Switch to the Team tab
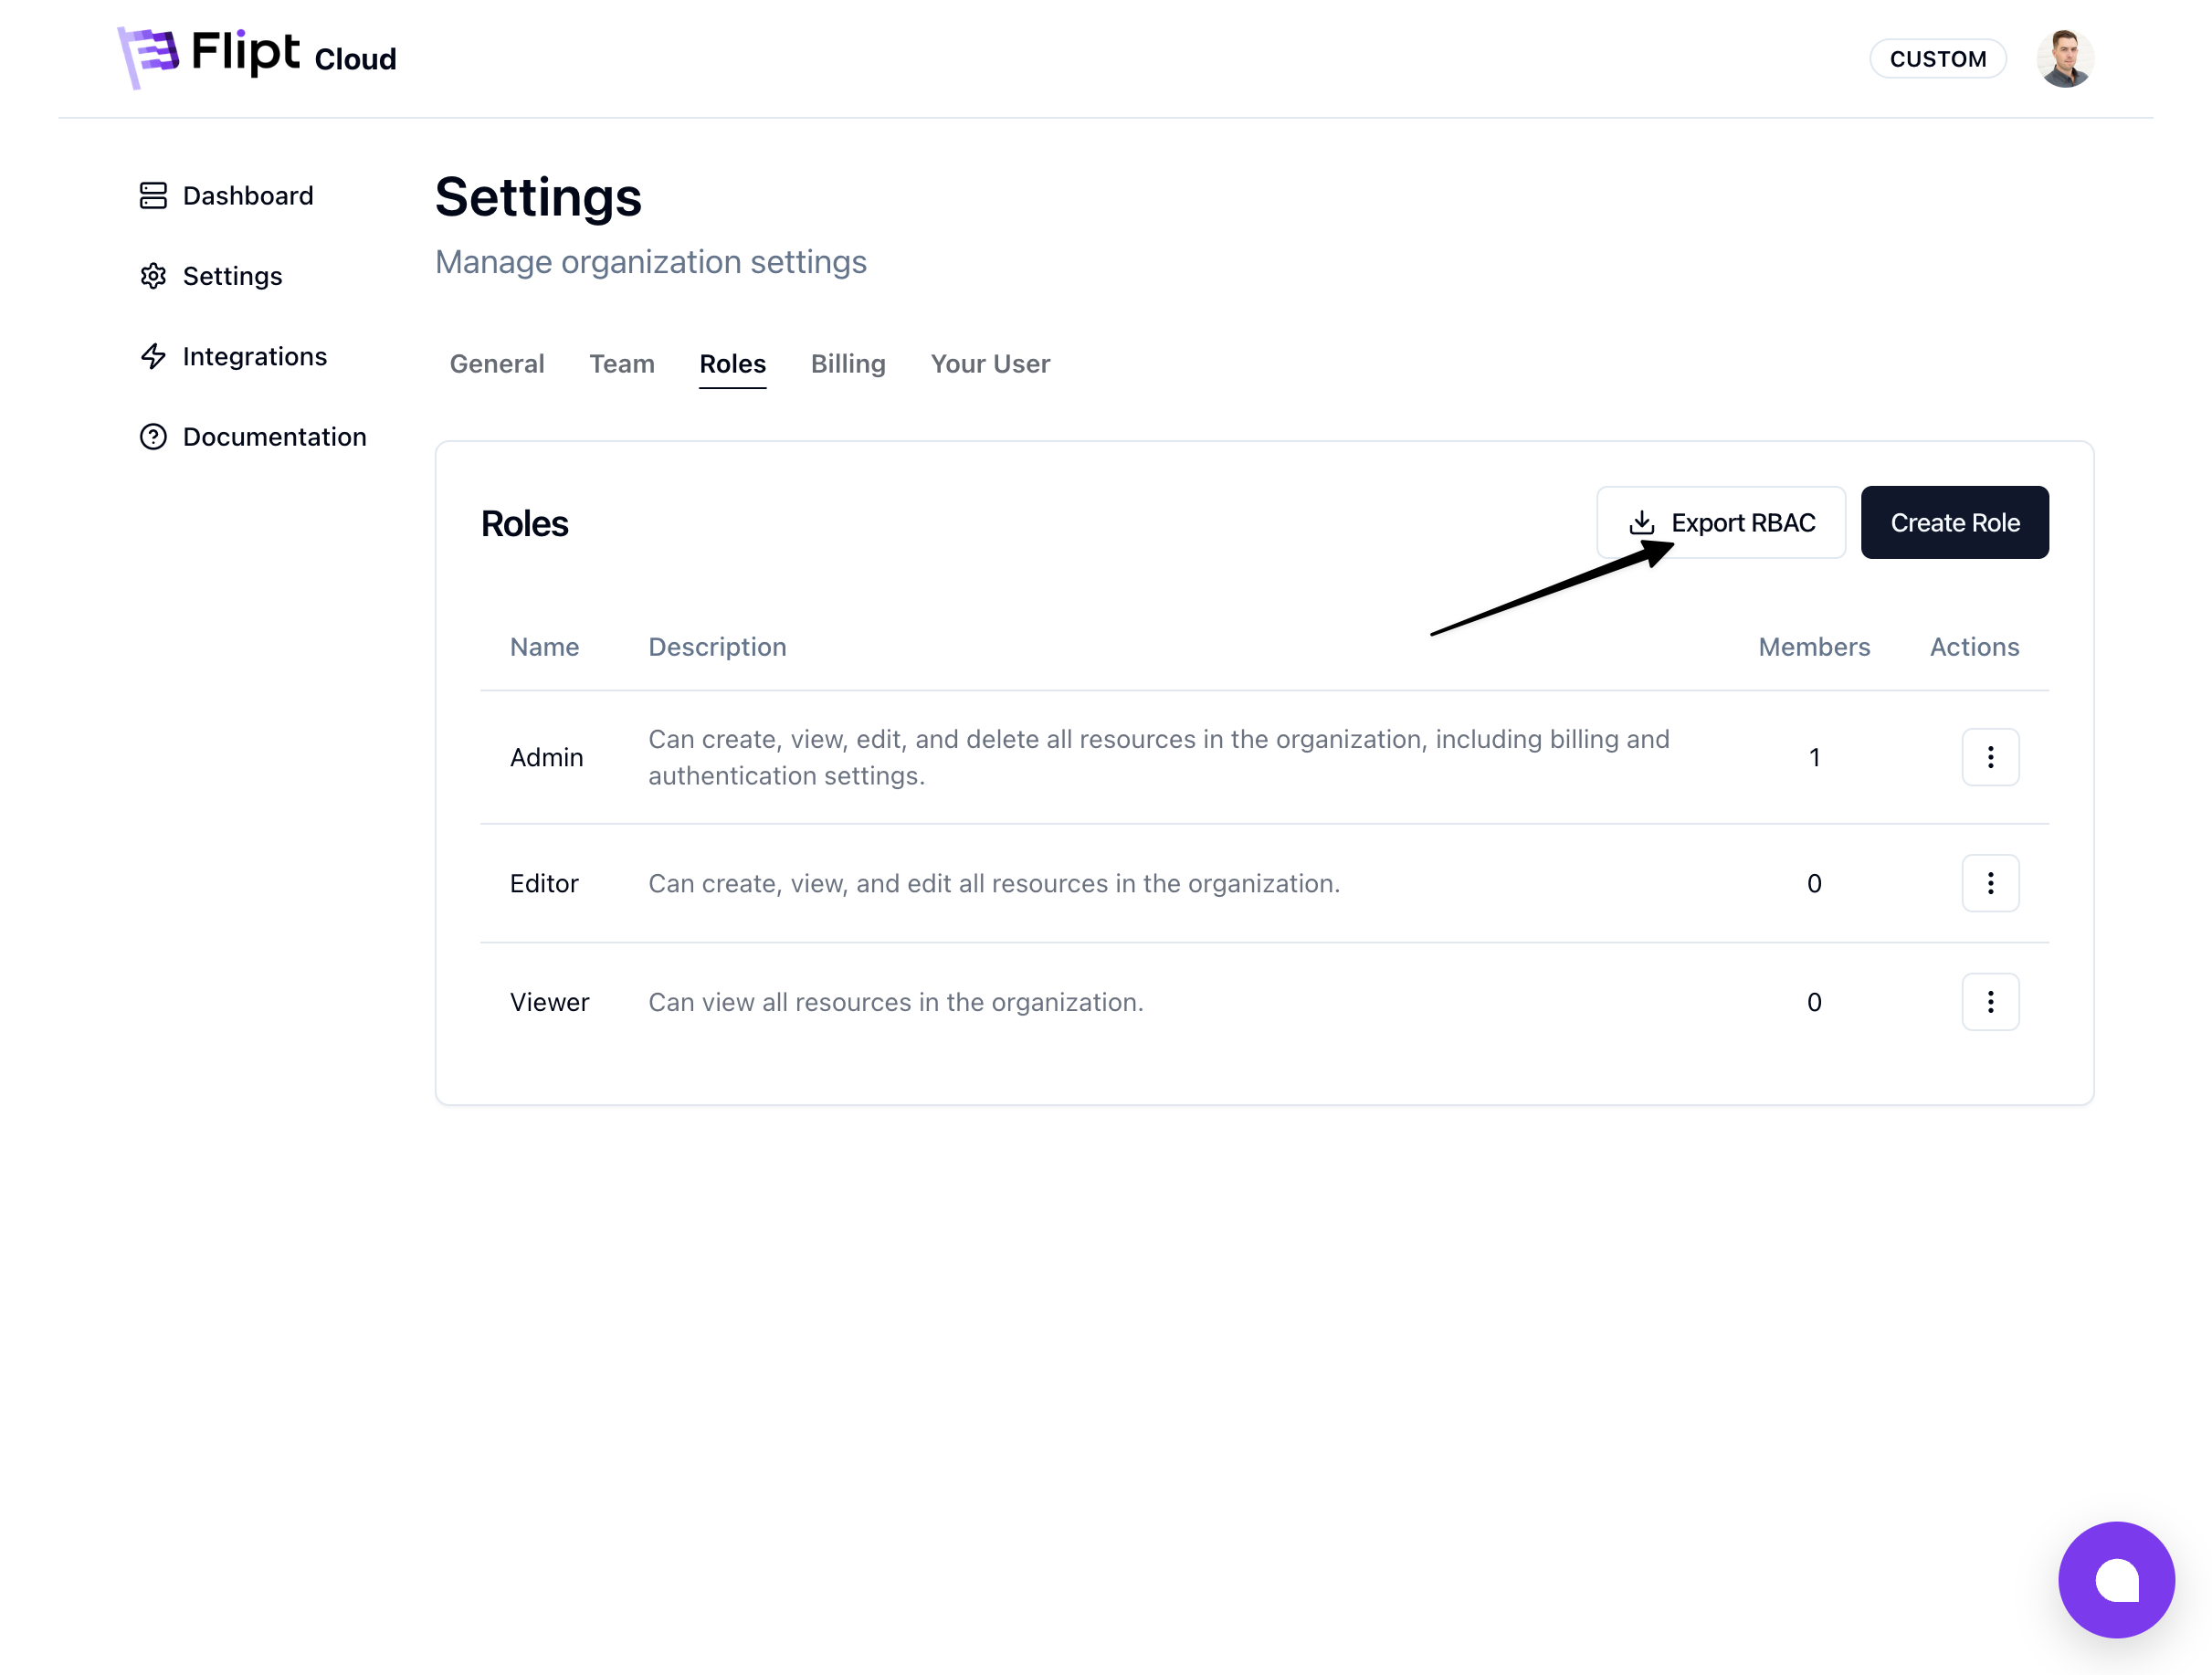 point(621,364)
